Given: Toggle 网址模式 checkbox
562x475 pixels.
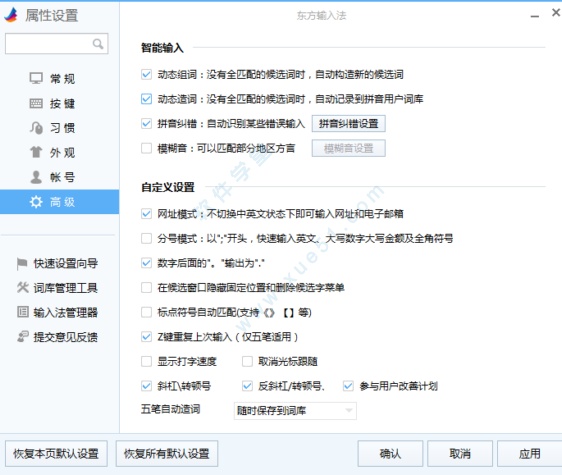Looking at the screenshot, I should pyautogui.click(x=146, y=214).
